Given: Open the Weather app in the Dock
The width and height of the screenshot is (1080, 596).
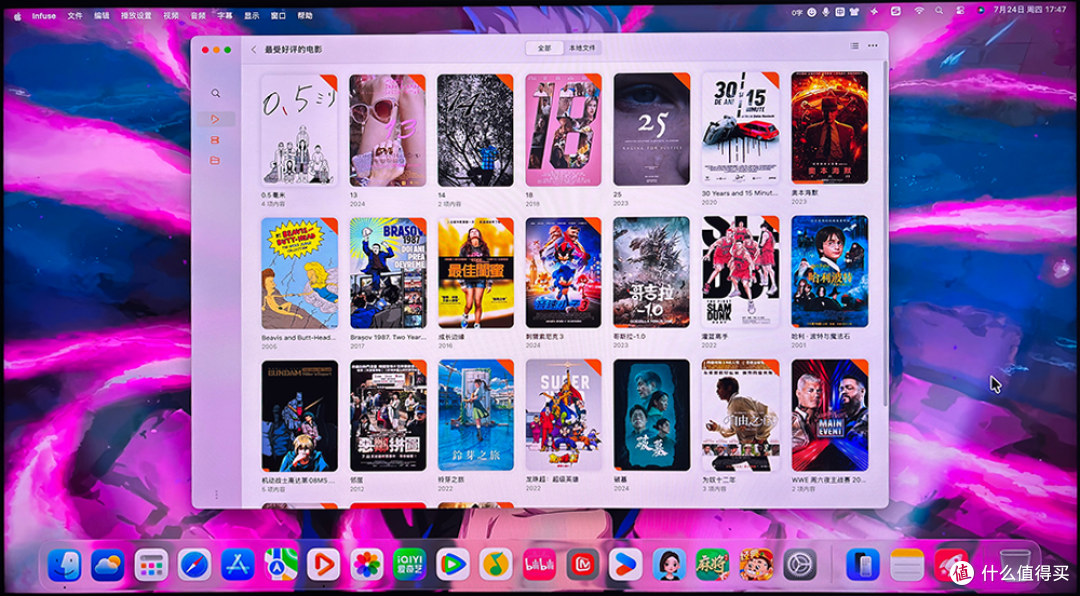Looking at the screenshot, I should point(107,566).
